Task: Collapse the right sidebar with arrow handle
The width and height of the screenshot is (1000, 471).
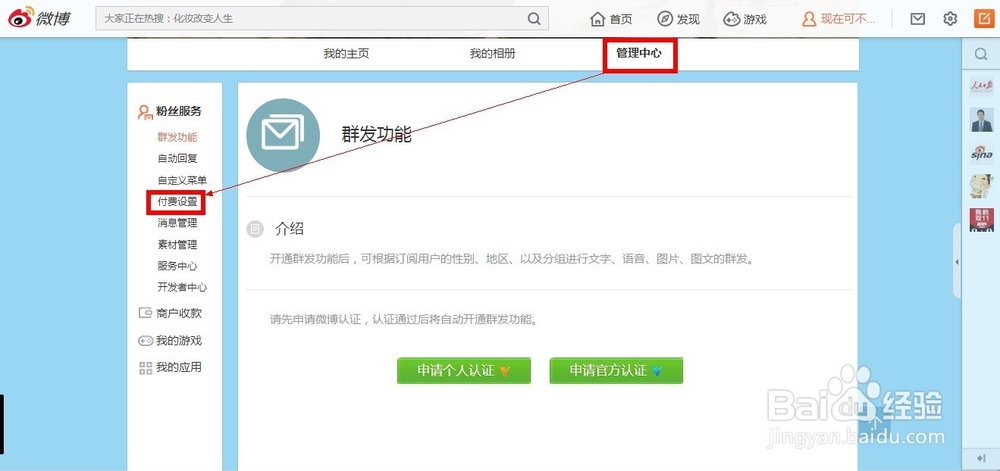Action: [957, 262]
